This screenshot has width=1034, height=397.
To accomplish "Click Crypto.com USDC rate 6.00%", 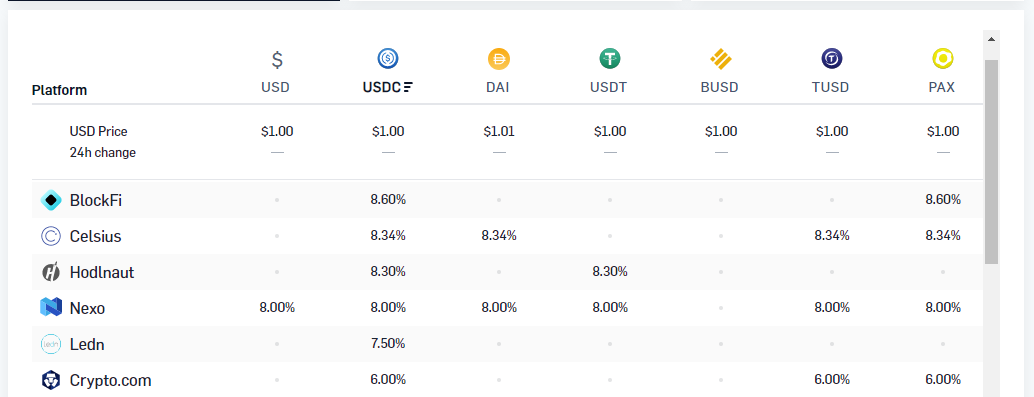I will 388,379.
